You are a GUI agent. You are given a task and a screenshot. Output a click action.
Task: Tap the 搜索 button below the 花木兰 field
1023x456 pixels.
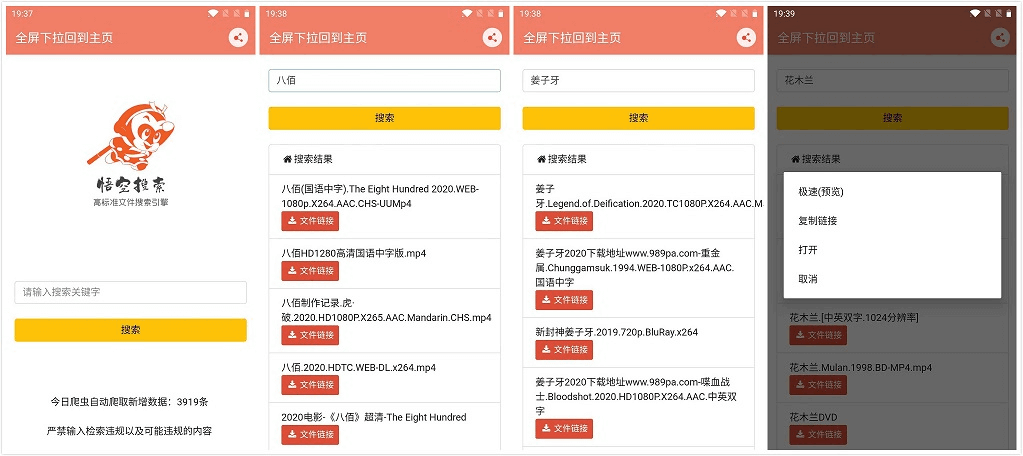click(x=893, y=118)
